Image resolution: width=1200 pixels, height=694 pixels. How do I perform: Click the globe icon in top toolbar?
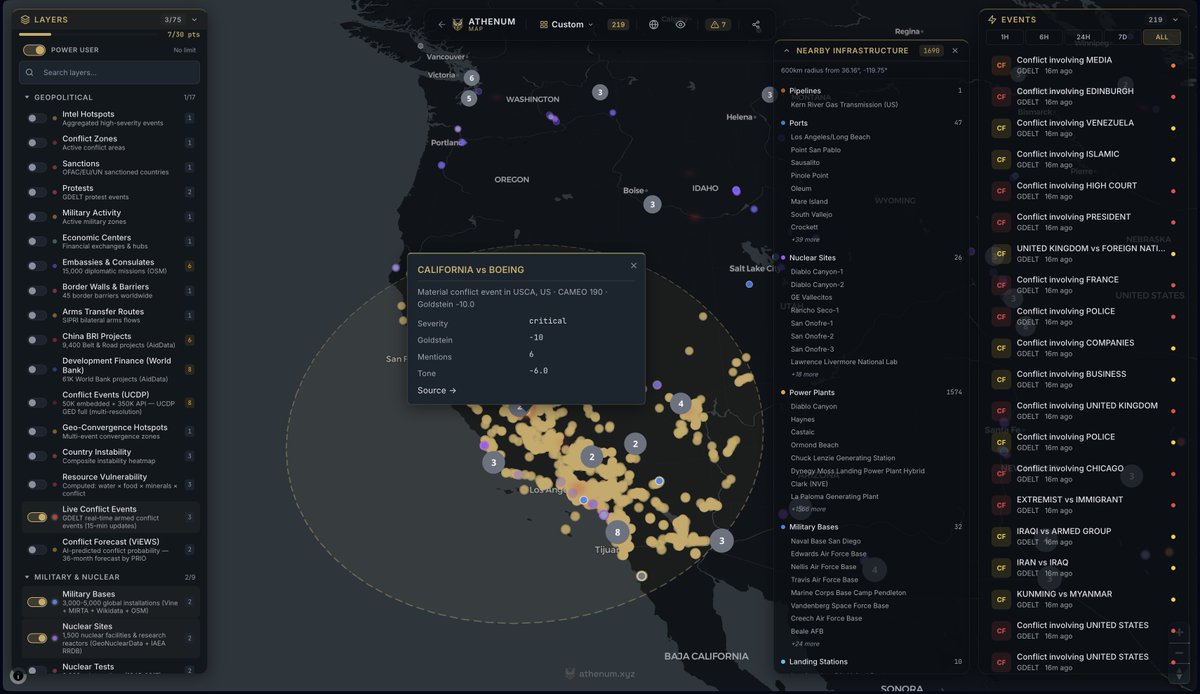654,24
